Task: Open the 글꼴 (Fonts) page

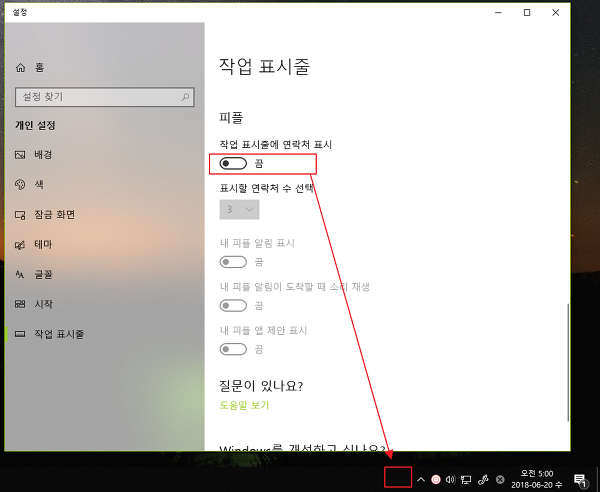Action: (x=34, y=274)
